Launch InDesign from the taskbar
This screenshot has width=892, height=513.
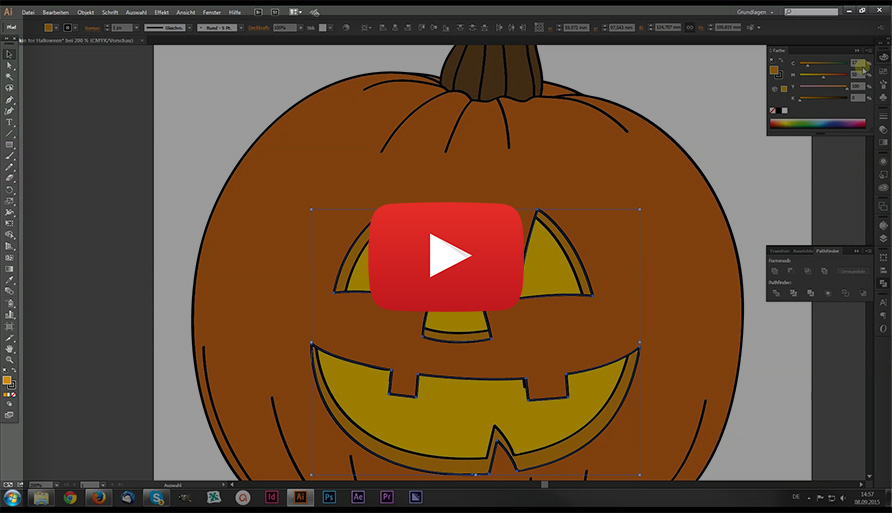pos(271,497)
